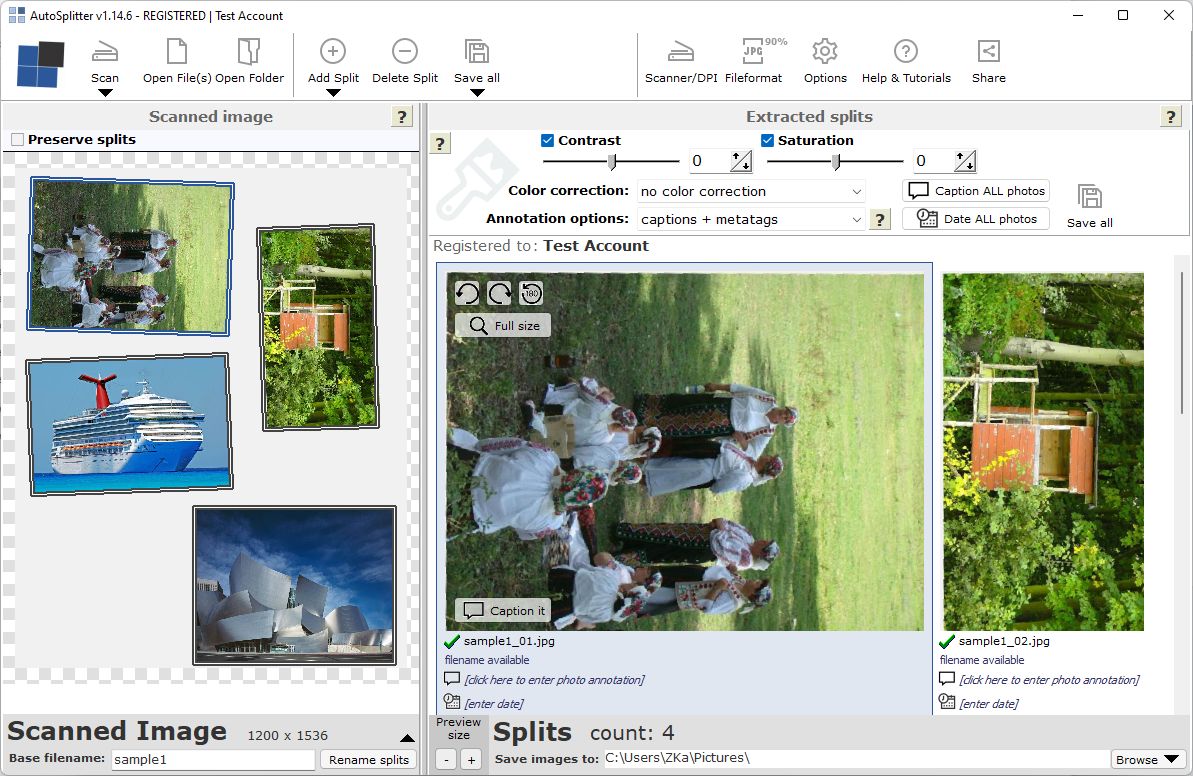Viewport: 1193px width, 776px height.
Task: Click the Full size button
Action: point(503,326)
